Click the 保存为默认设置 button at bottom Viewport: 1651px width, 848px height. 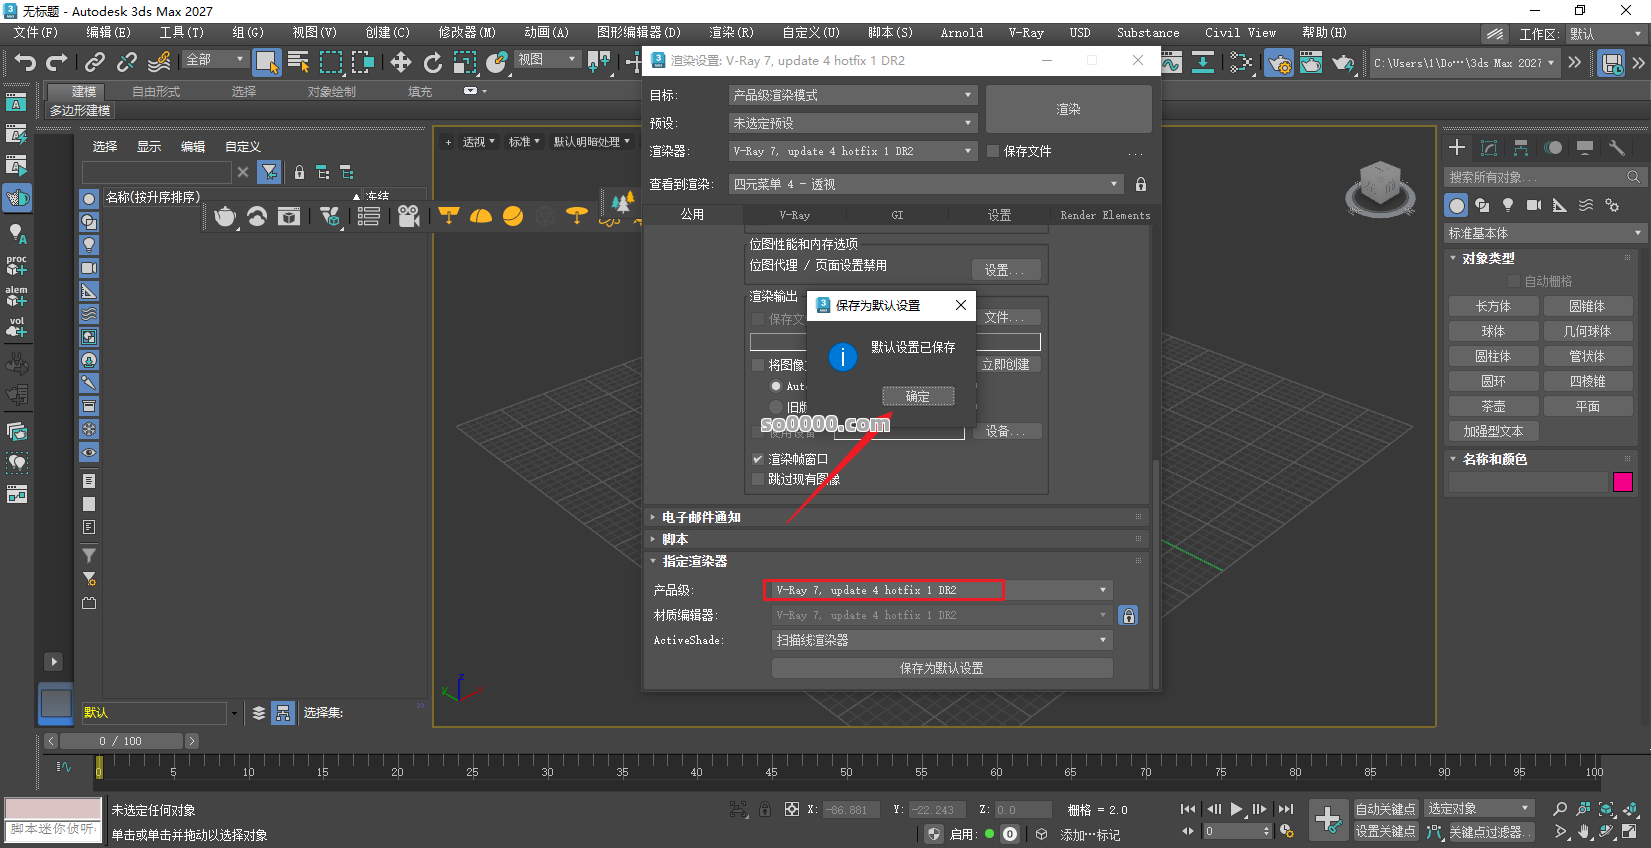(942, 668)
